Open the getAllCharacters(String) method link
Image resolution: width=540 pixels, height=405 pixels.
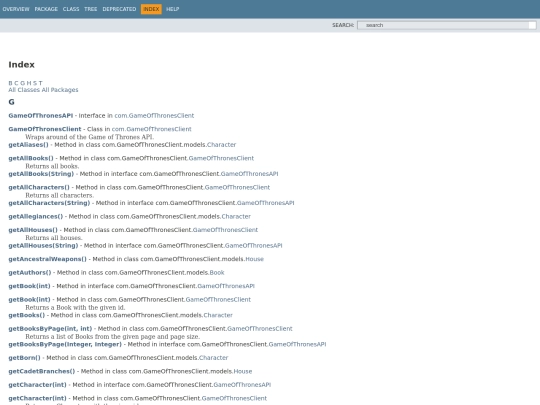pos(49,203)
